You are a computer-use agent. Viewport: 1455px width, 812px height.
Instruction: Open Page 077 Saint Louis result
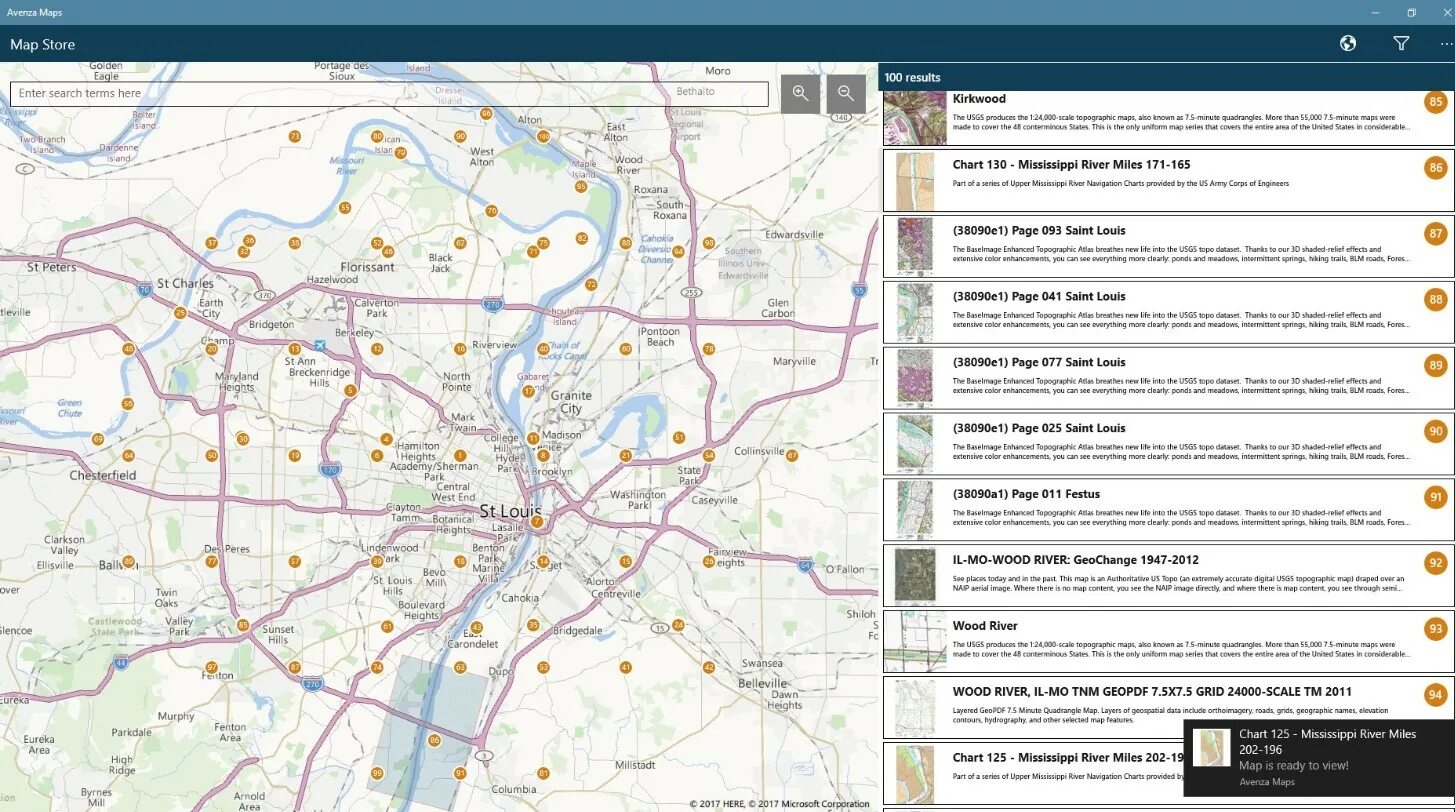(1167, 378)
